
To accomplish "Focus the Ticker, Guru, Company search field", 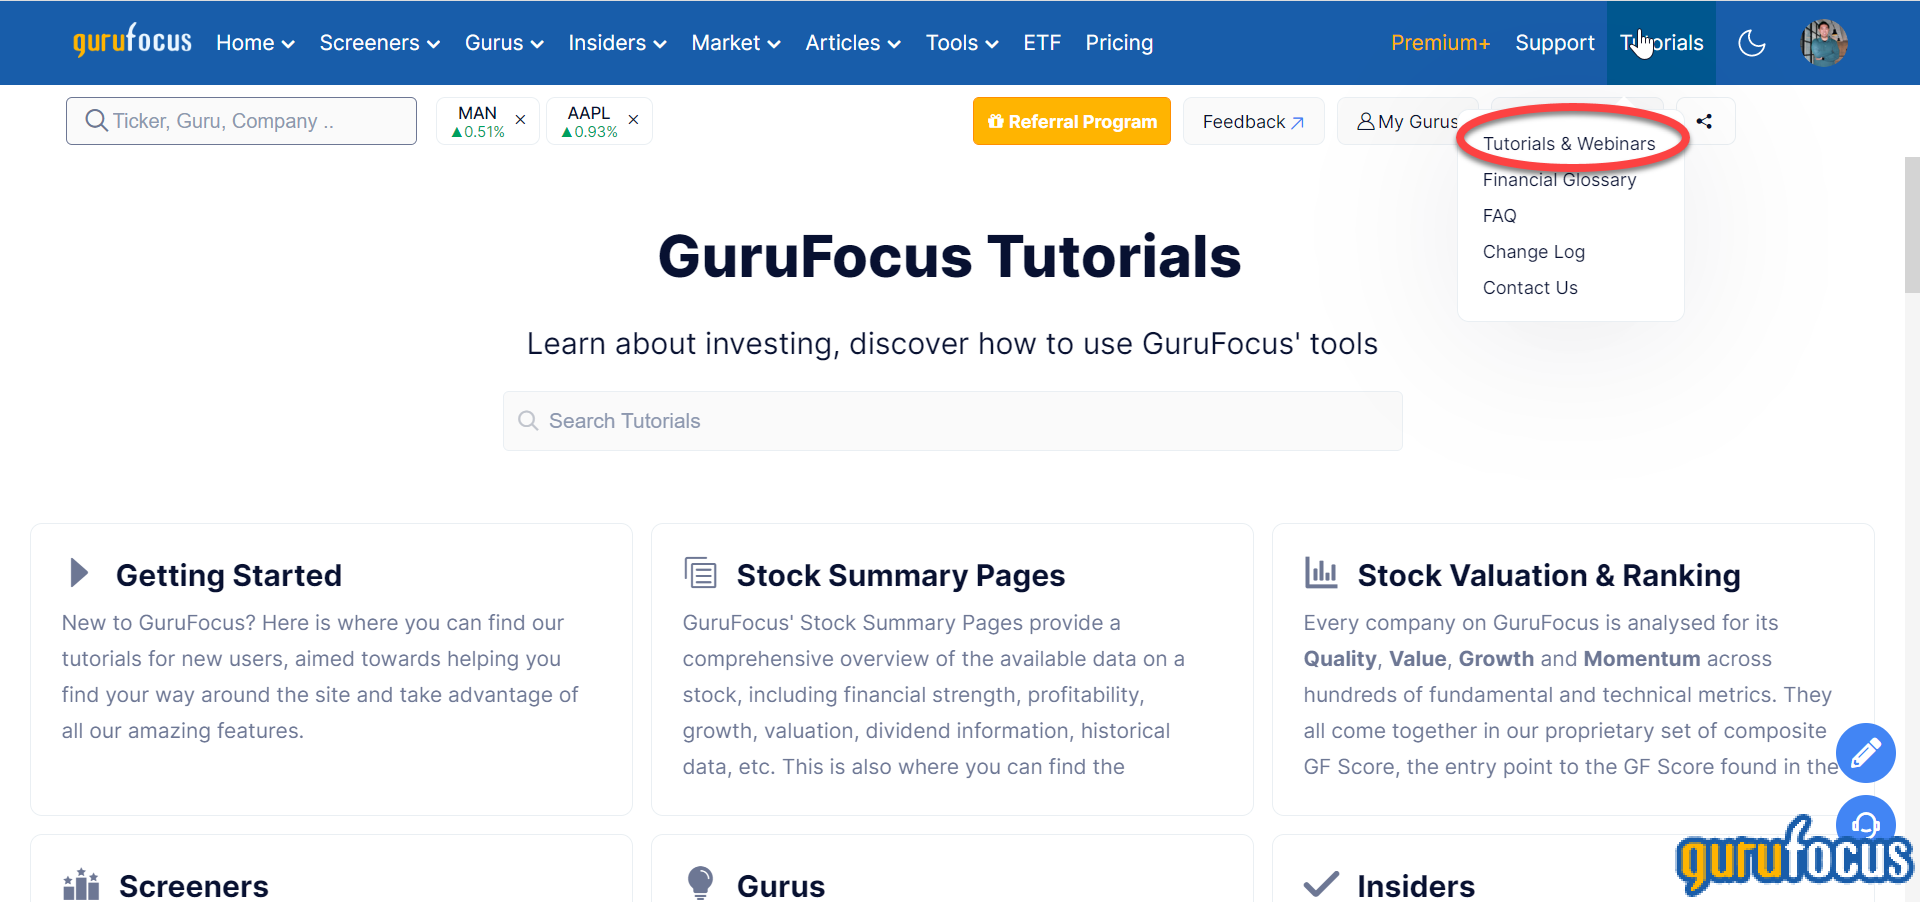I will (241, 121).
